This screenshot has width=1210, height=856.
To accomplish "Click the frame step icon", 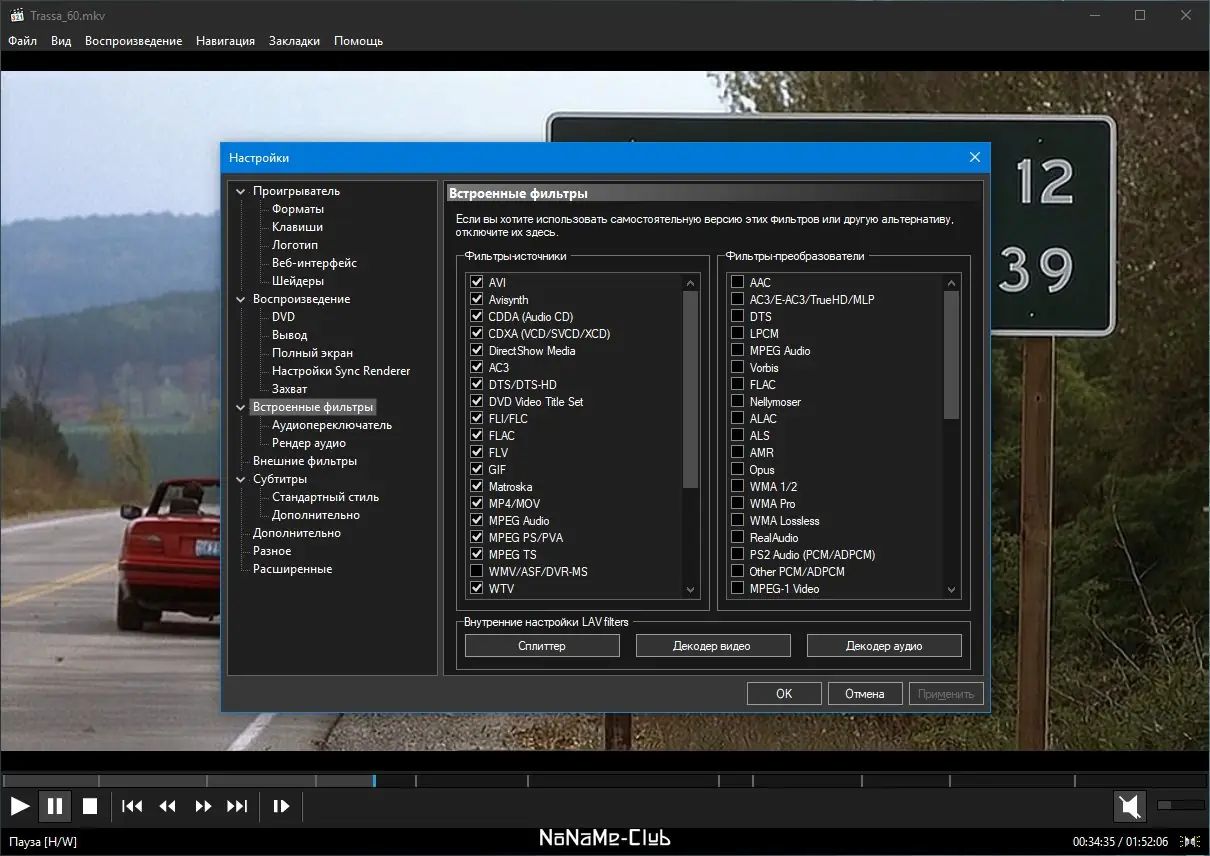I will point(281,806).
